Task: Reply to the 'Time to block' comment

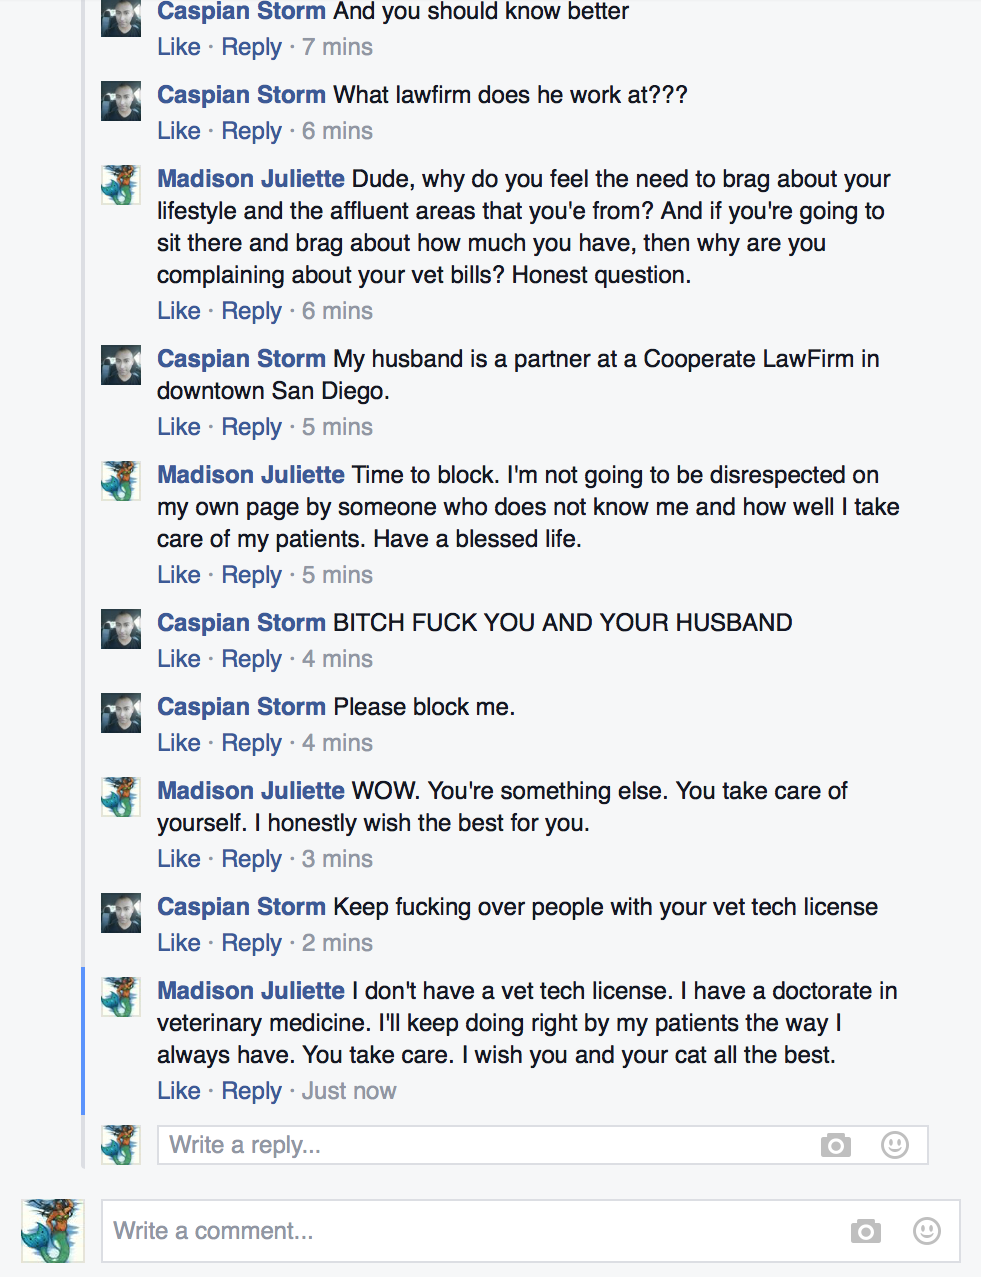Action: [252, 575]
